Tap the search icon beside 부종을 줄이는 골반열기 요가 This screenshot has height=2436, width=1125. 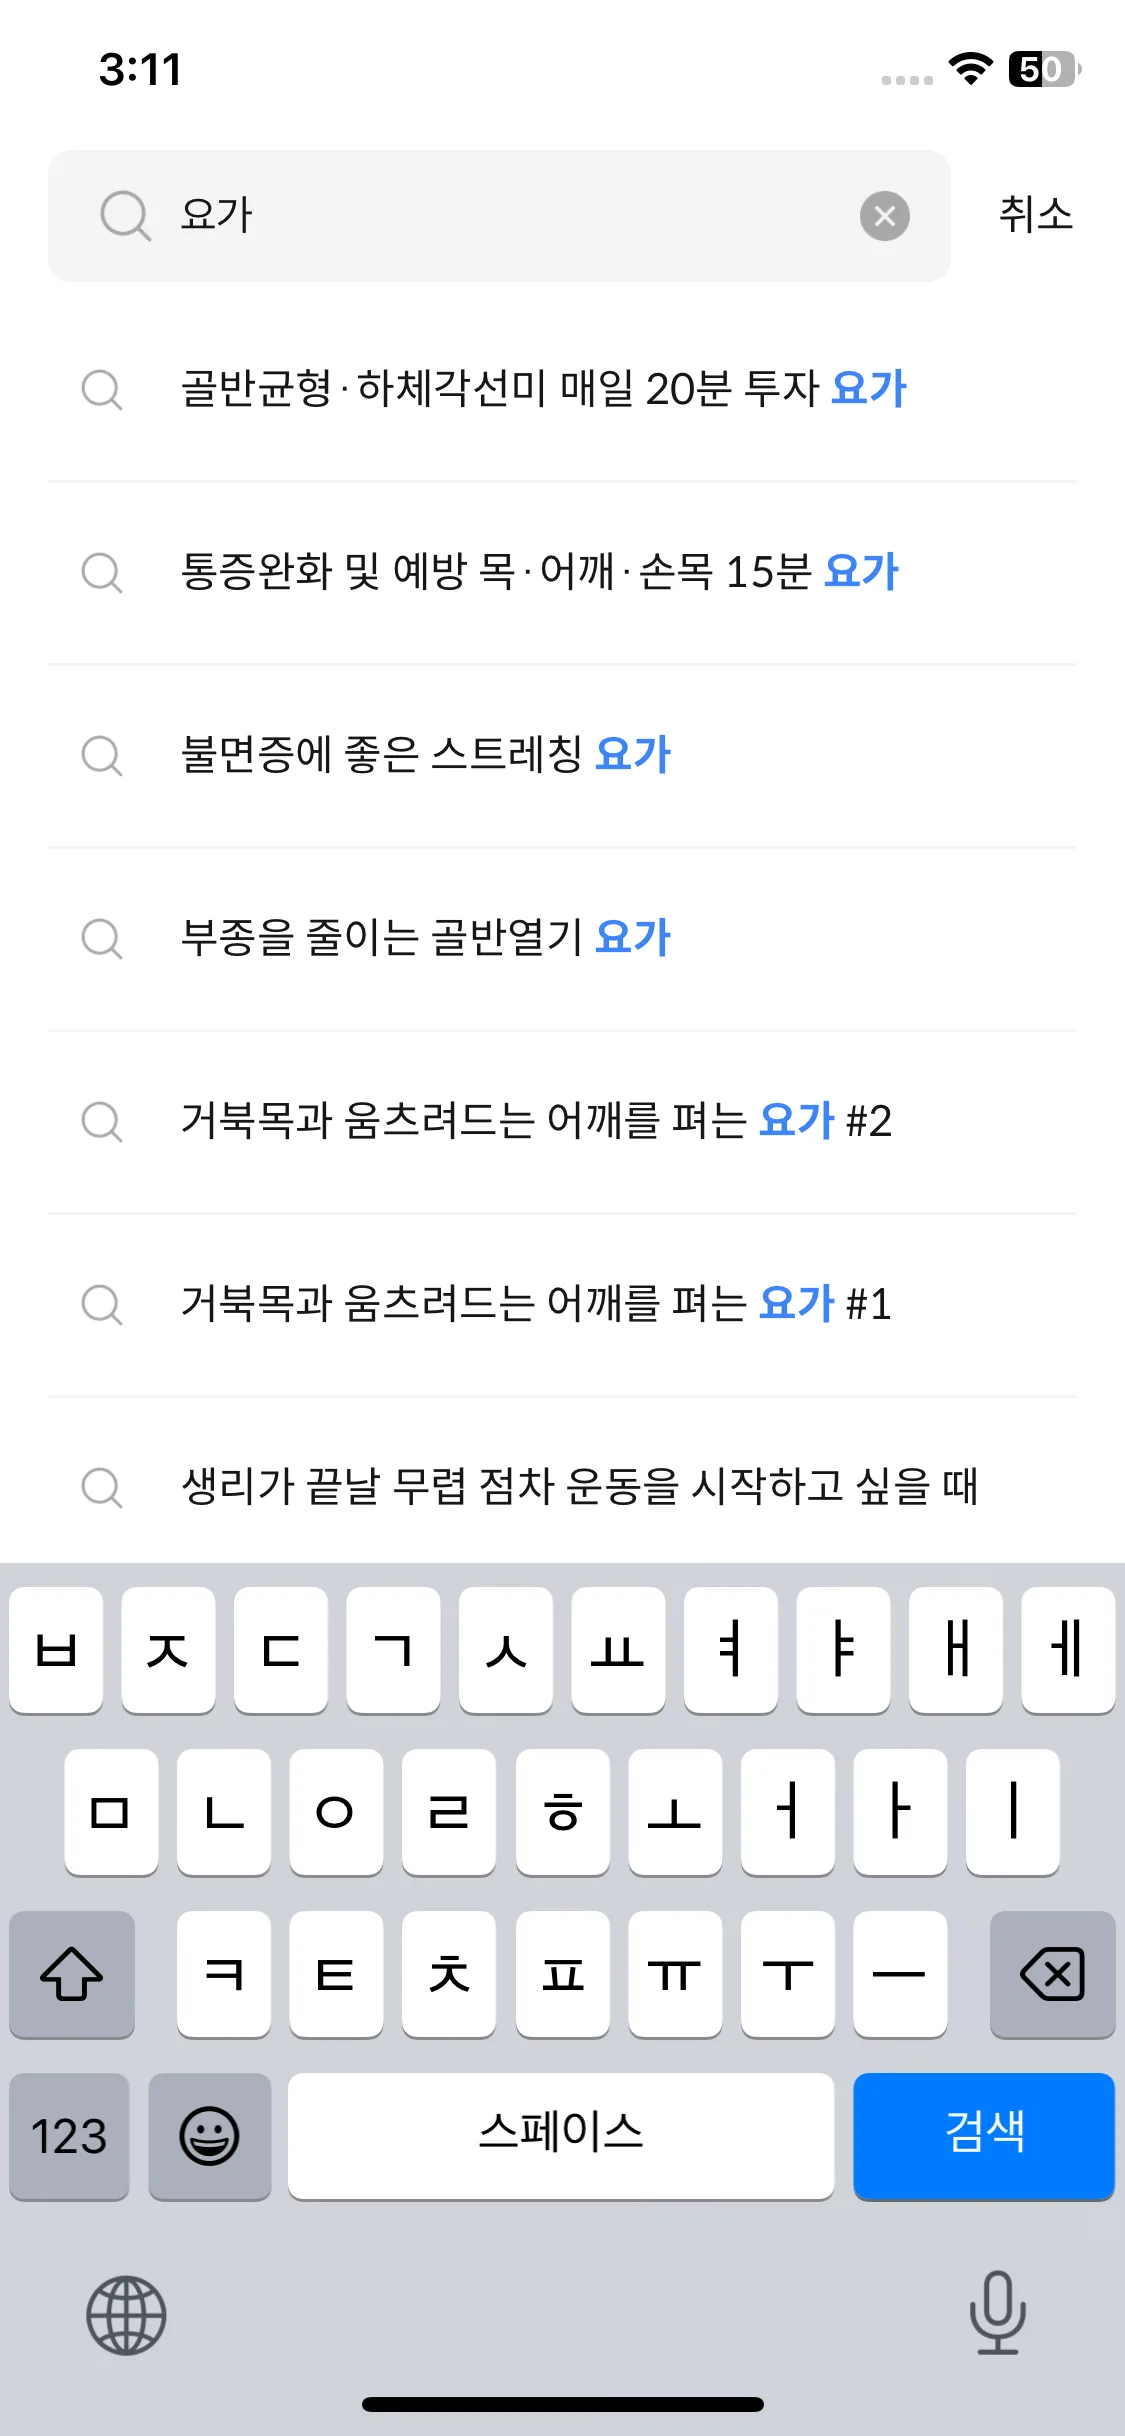coord(102,939)
